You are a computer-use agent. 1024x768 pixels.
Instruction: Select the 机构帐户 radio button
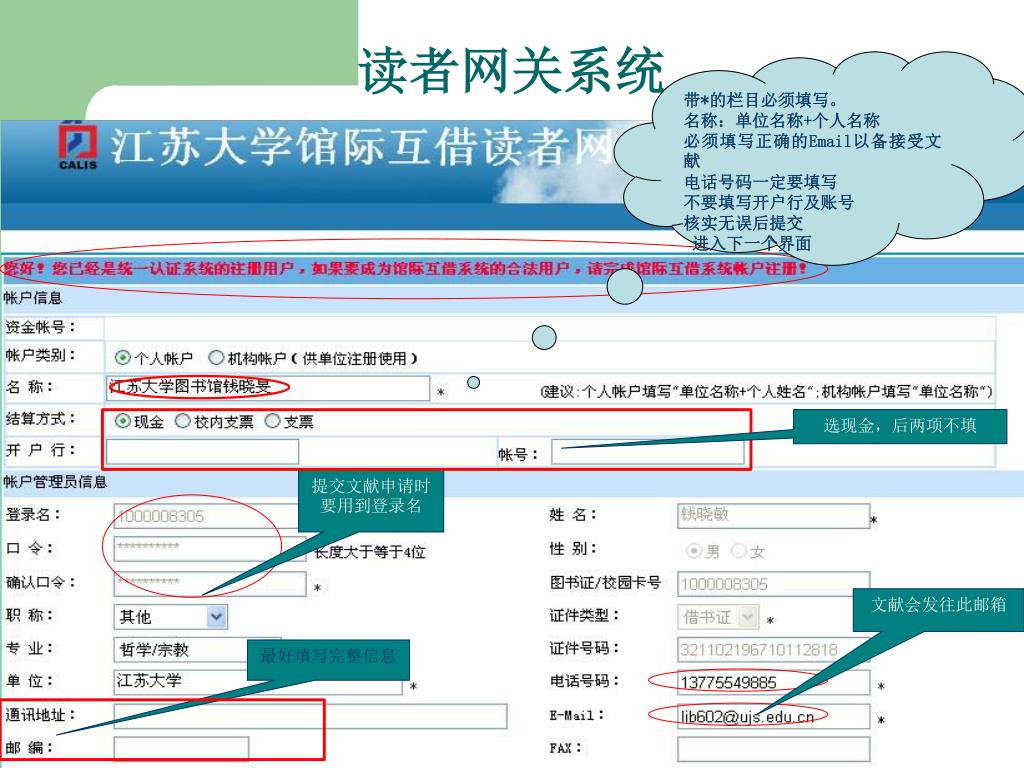click(216, 358)
